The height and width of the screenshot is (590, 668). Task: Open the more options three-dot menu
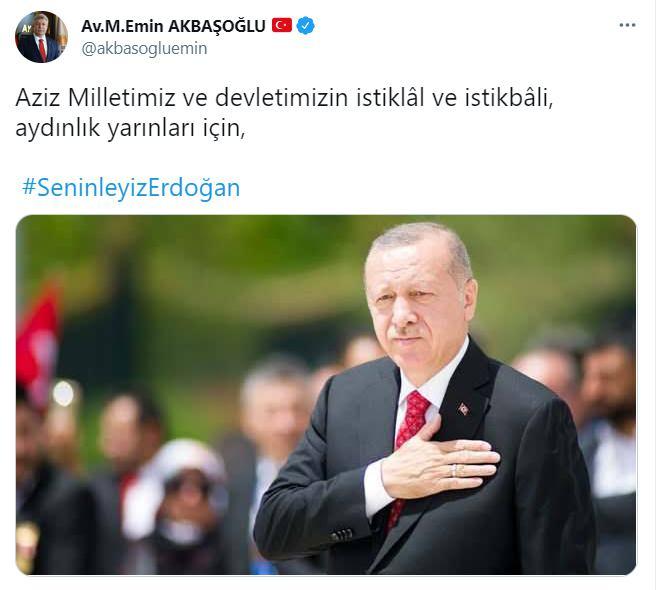coord(627,26)
